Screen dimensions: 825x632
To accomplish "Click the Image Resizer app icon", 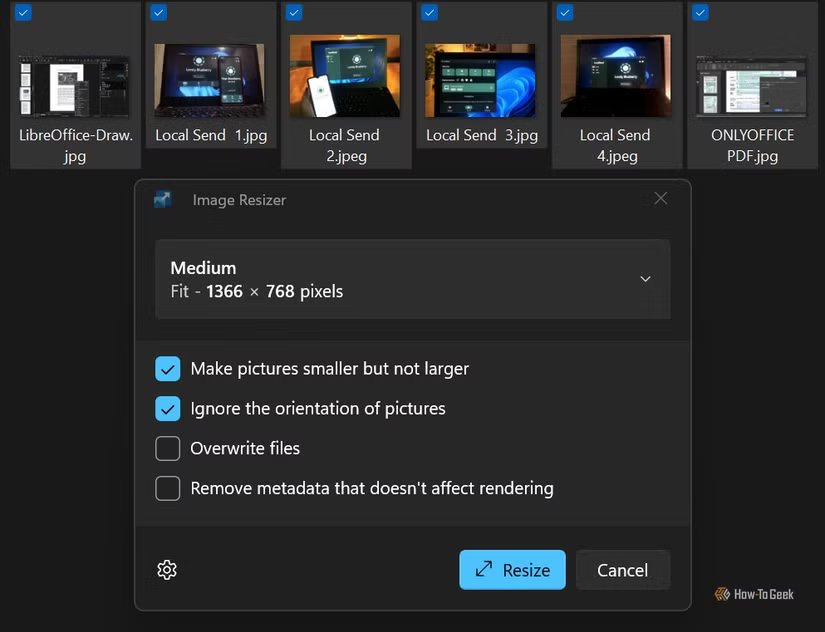I will coord(163,199).
